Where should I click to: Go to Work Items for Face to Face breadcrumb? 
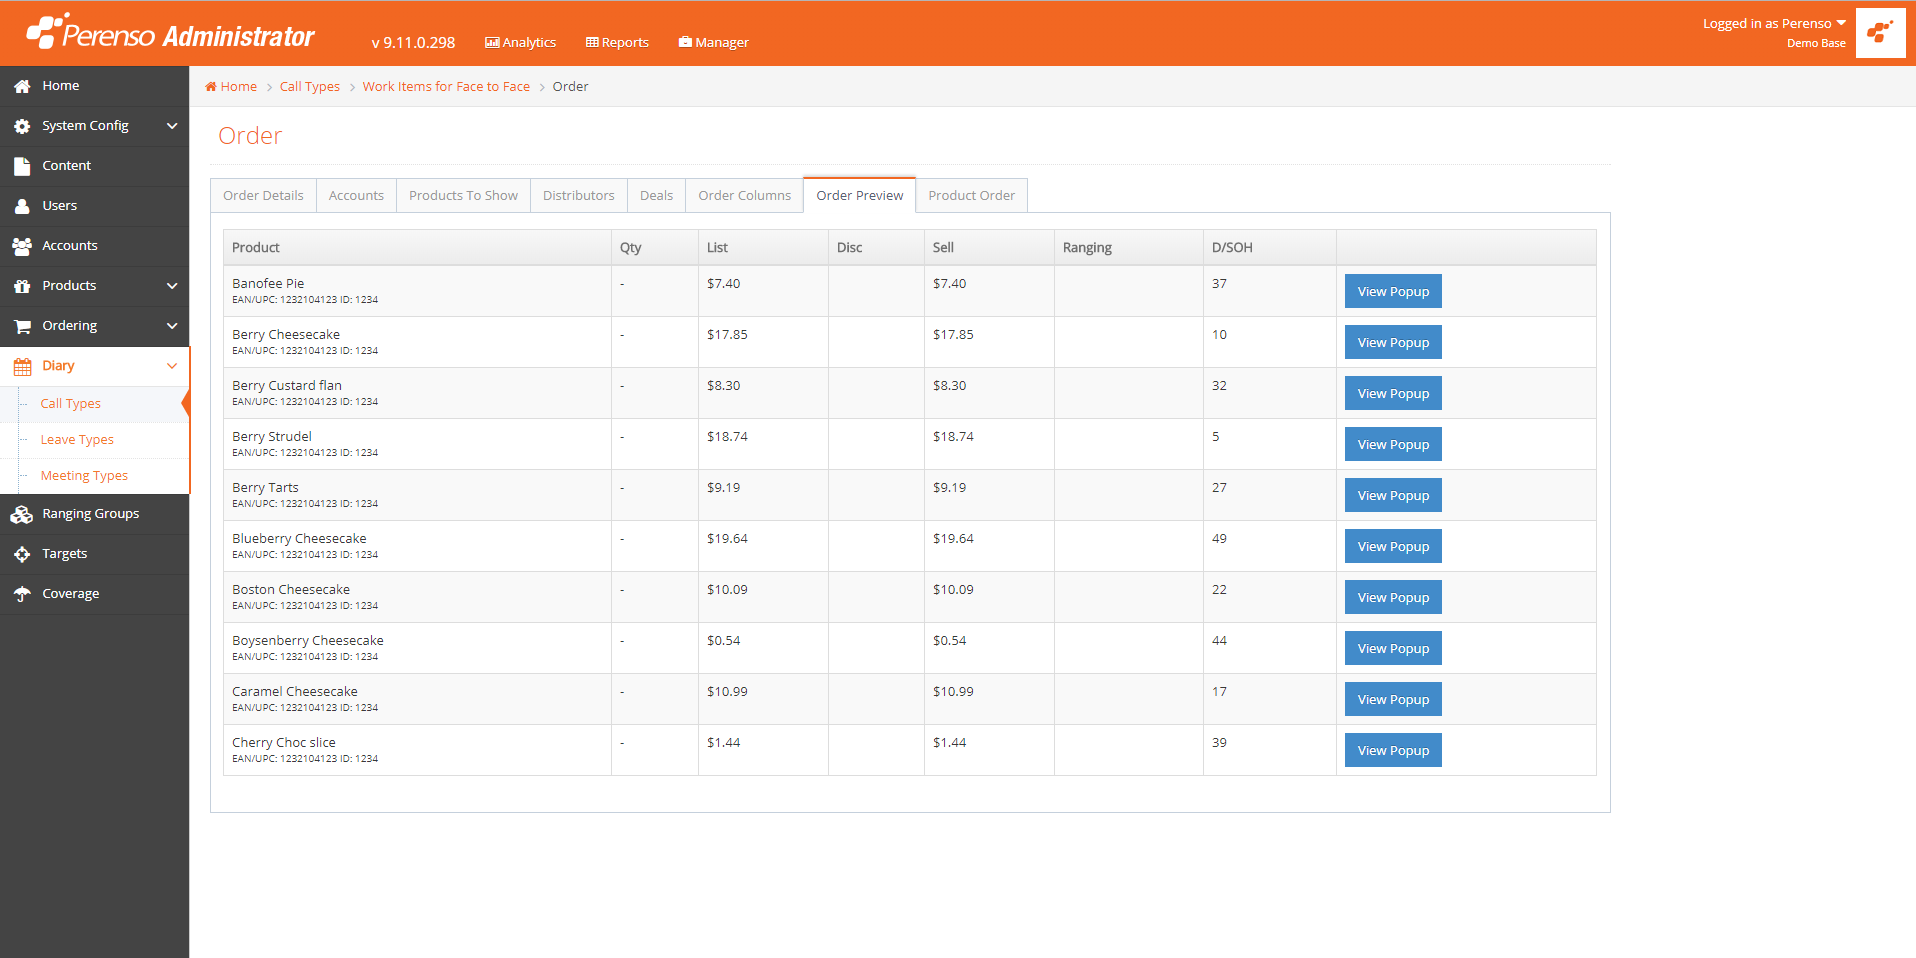coord(446,87)
